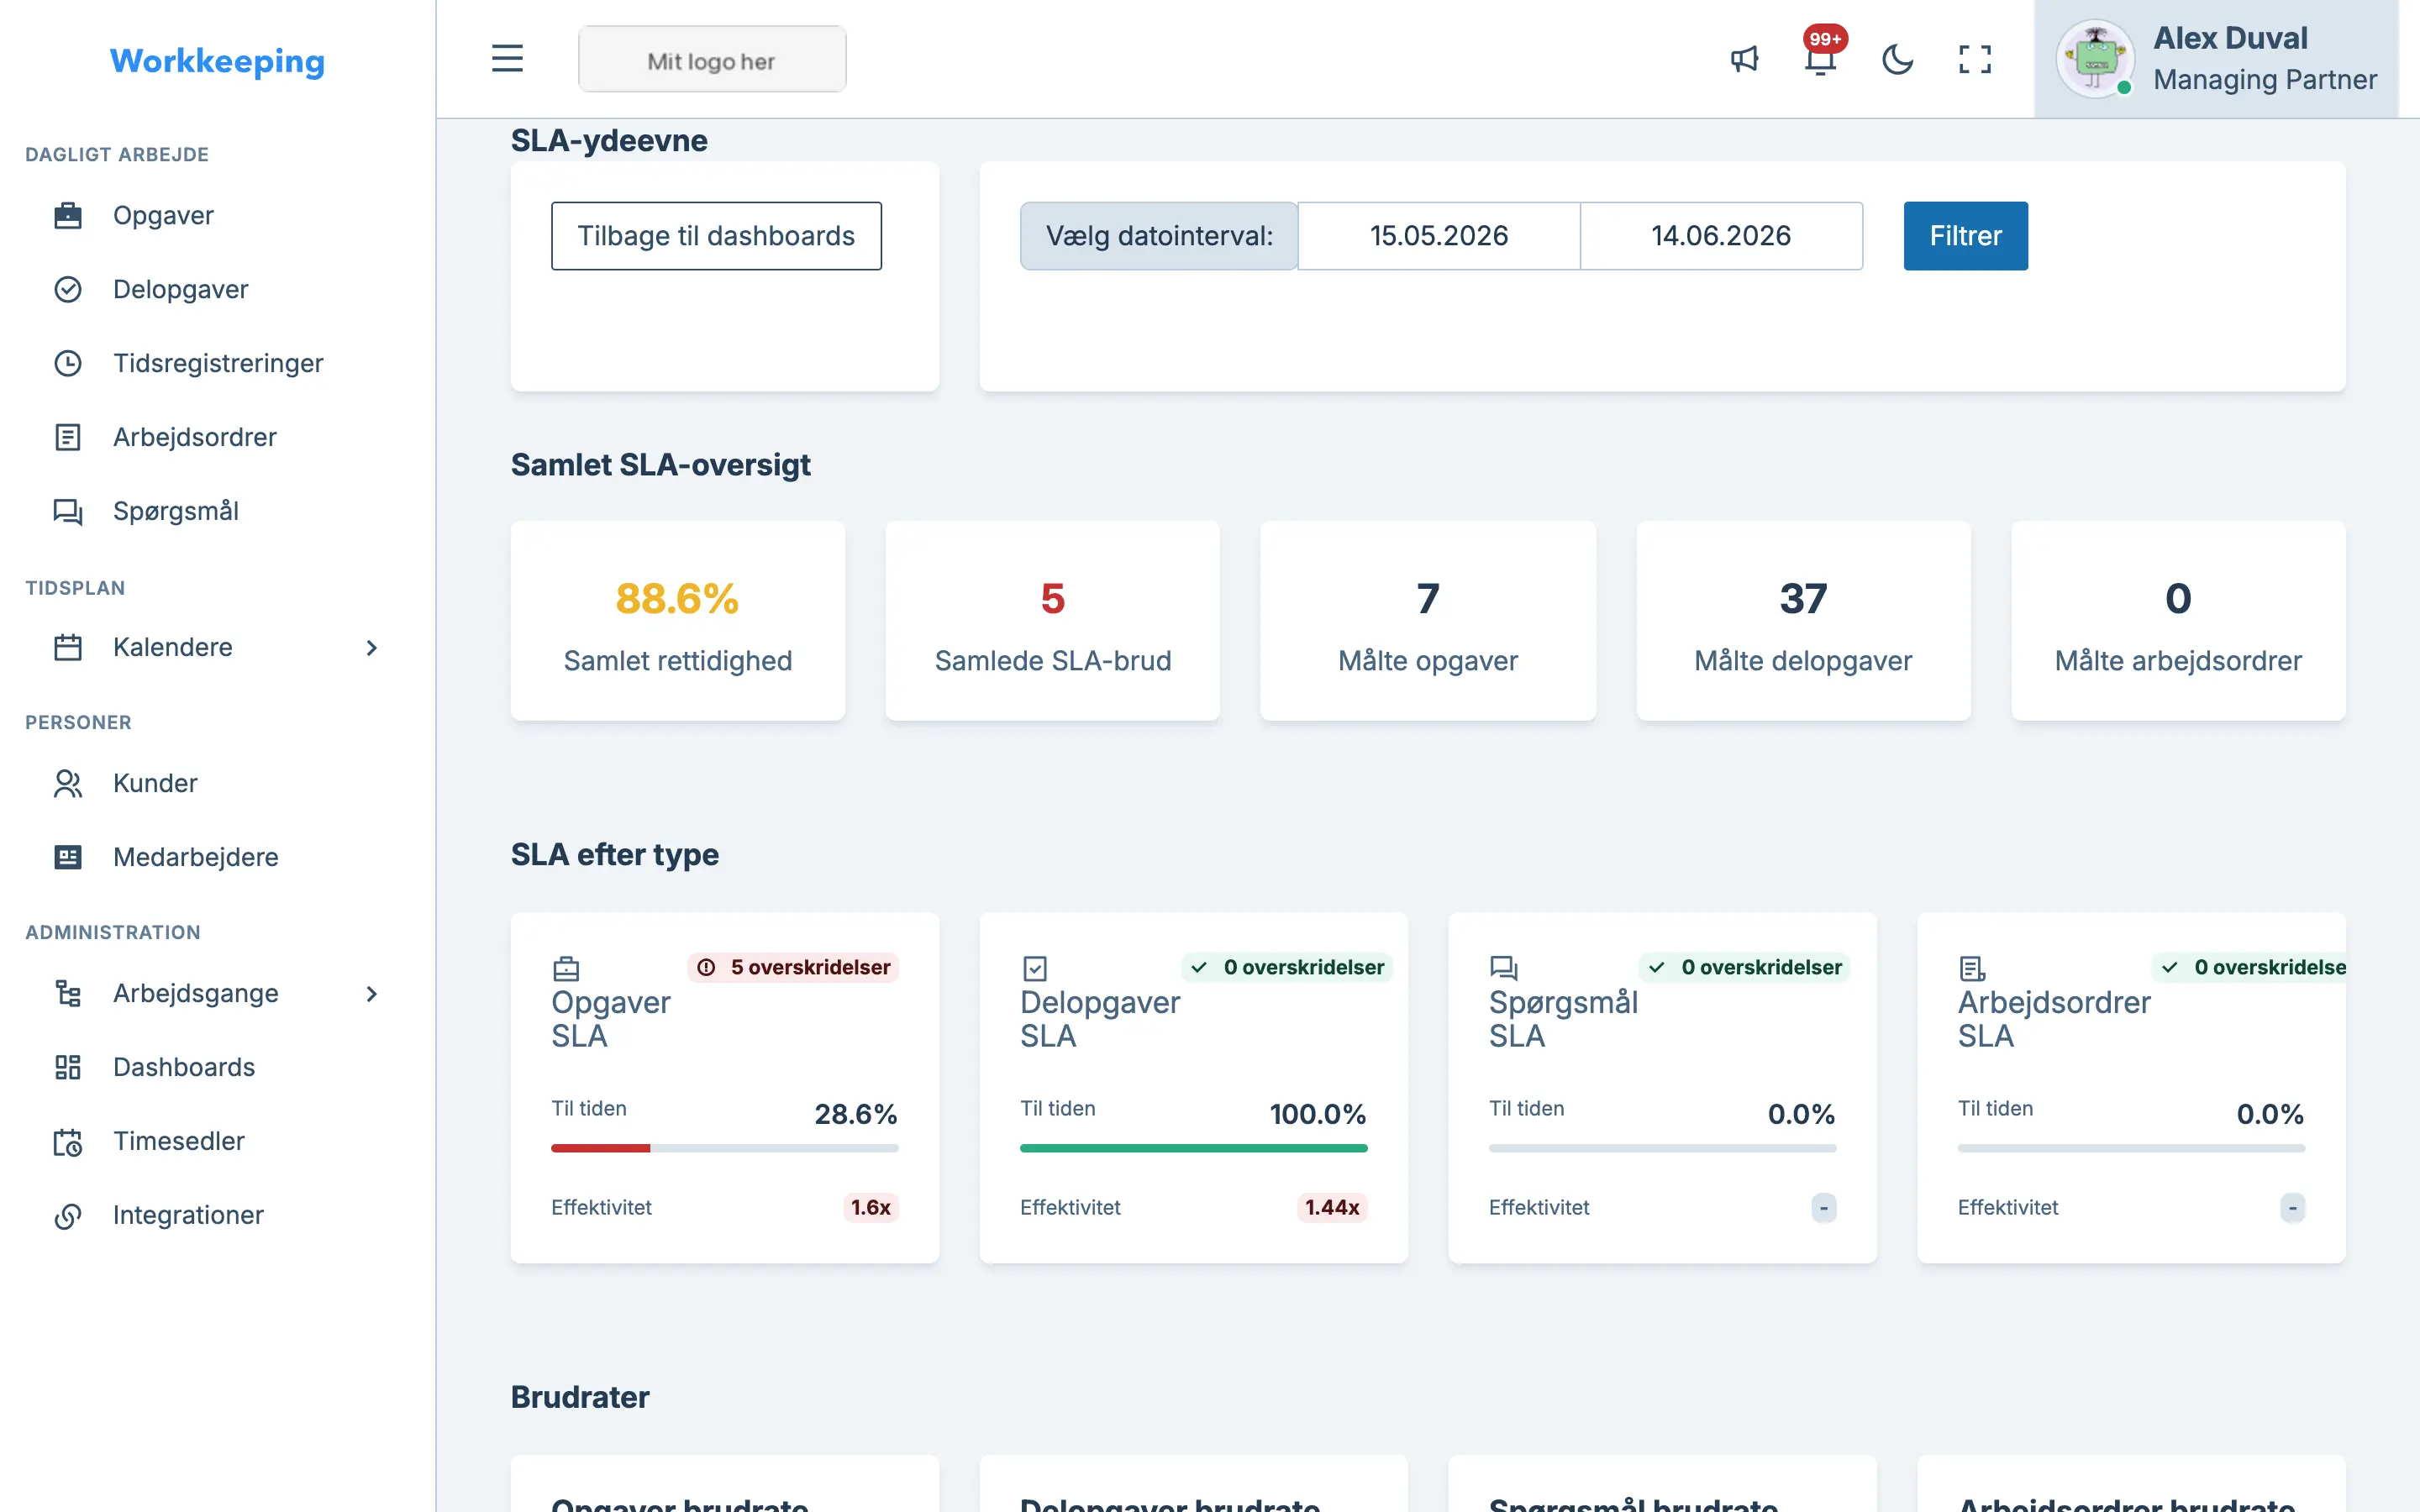
Task: Click the 100.0% Til tiden value
Action: coord(1318,1114)
